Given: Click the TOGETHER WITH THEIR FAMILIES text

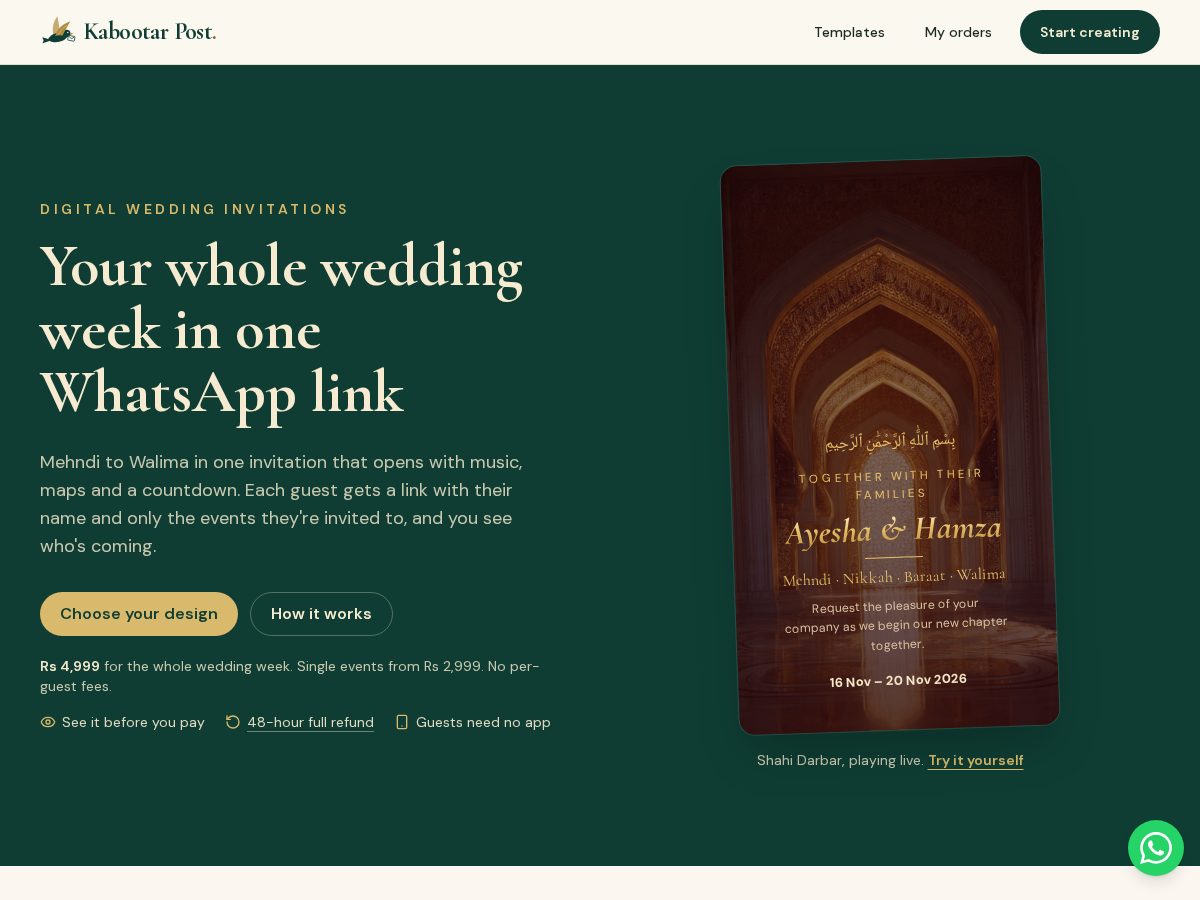Looking at the screenshot, I should coord(891,484).
